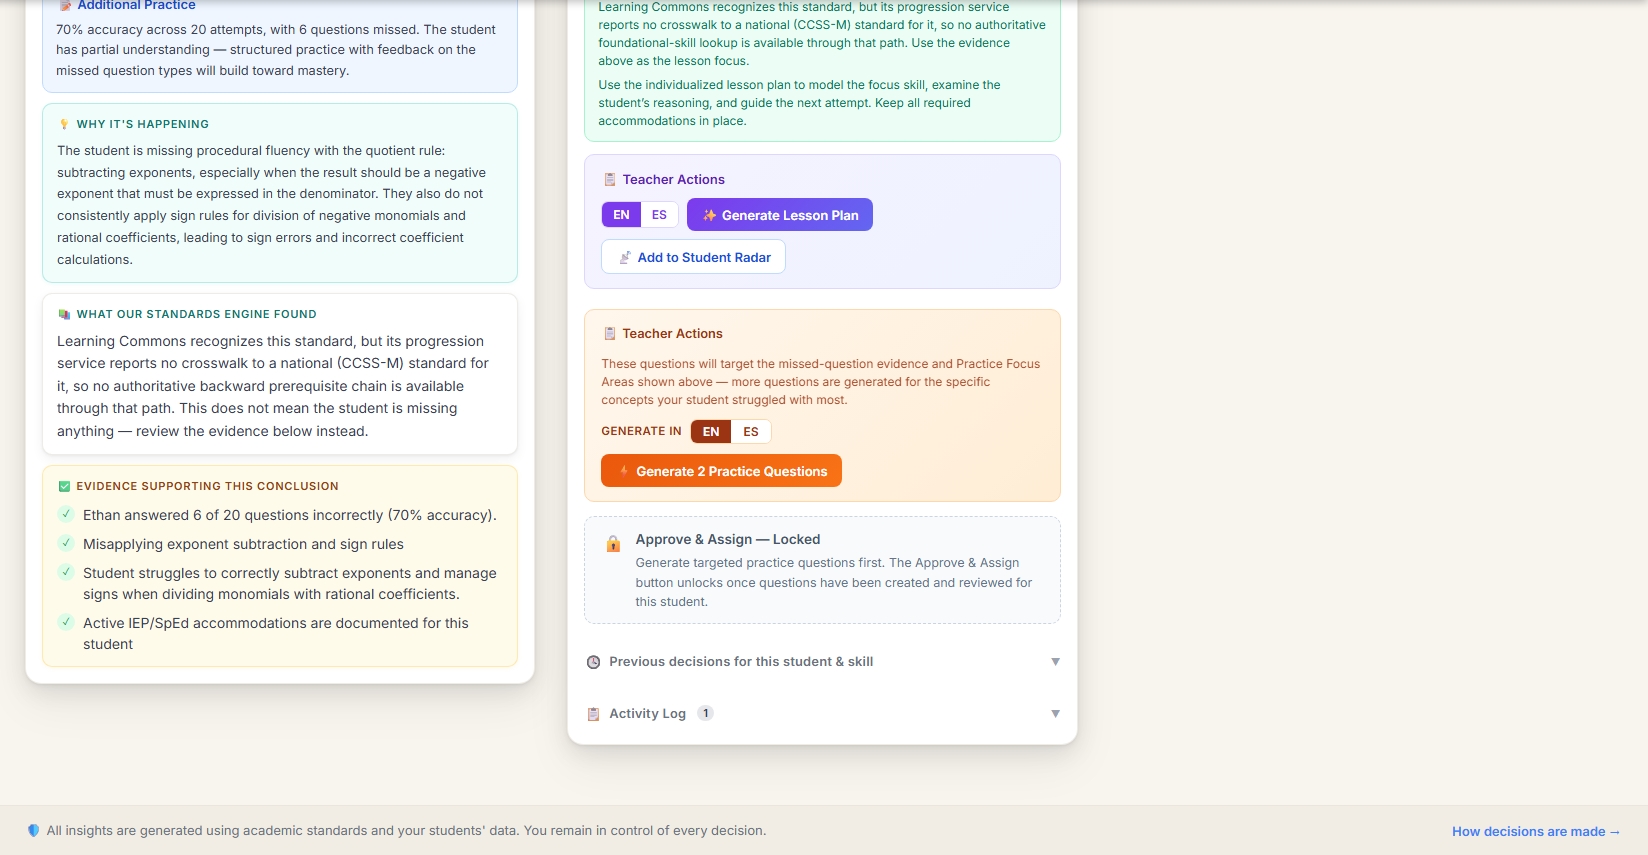Click the lightbulb icon beside Why It's Happening
Viewport: 1648px width, 855px height.
(x=65, y=124)
